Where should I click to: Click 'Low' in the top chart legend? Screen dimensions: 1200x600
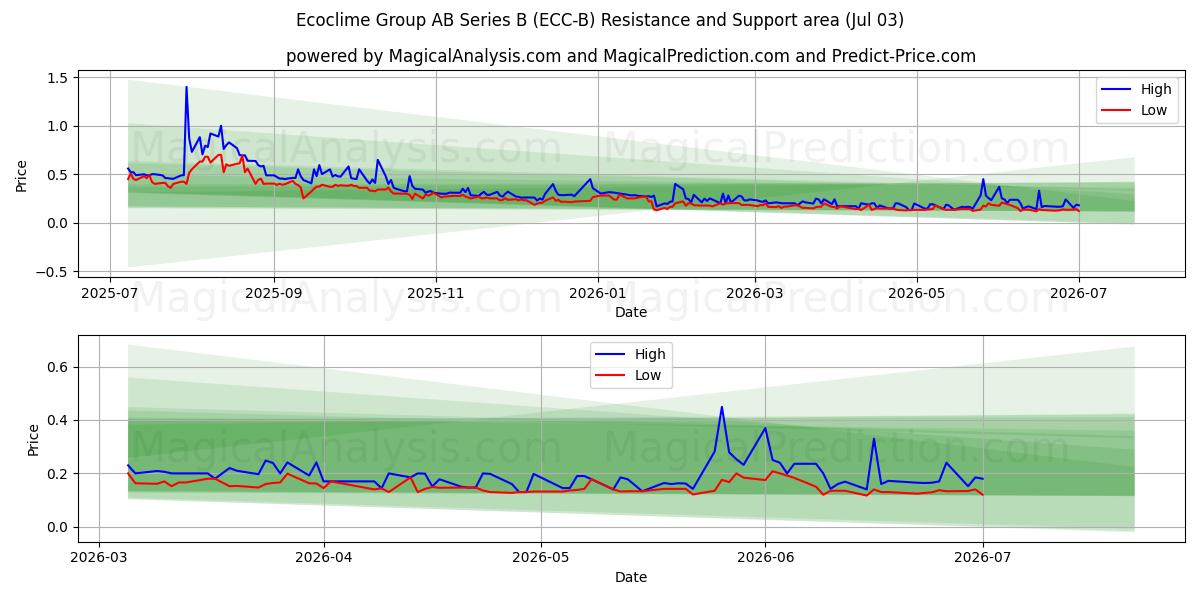1154,110
